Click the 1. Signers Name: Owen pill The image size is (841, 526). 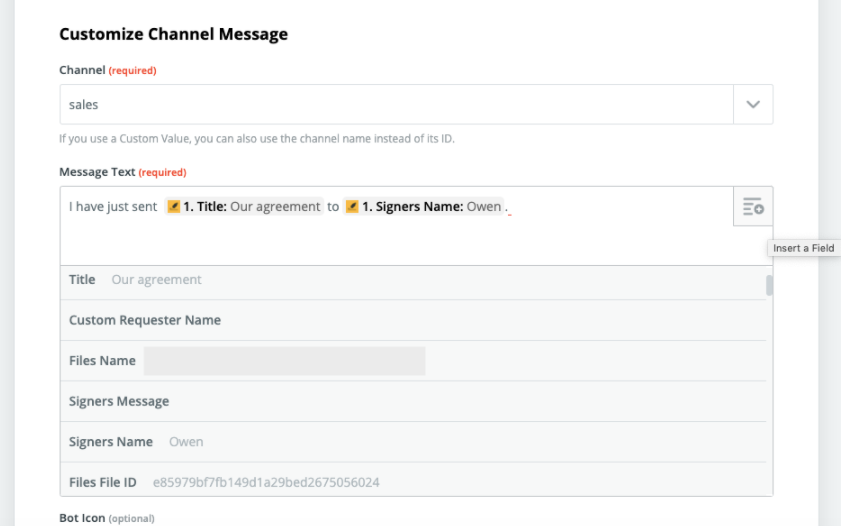[423, 206]
